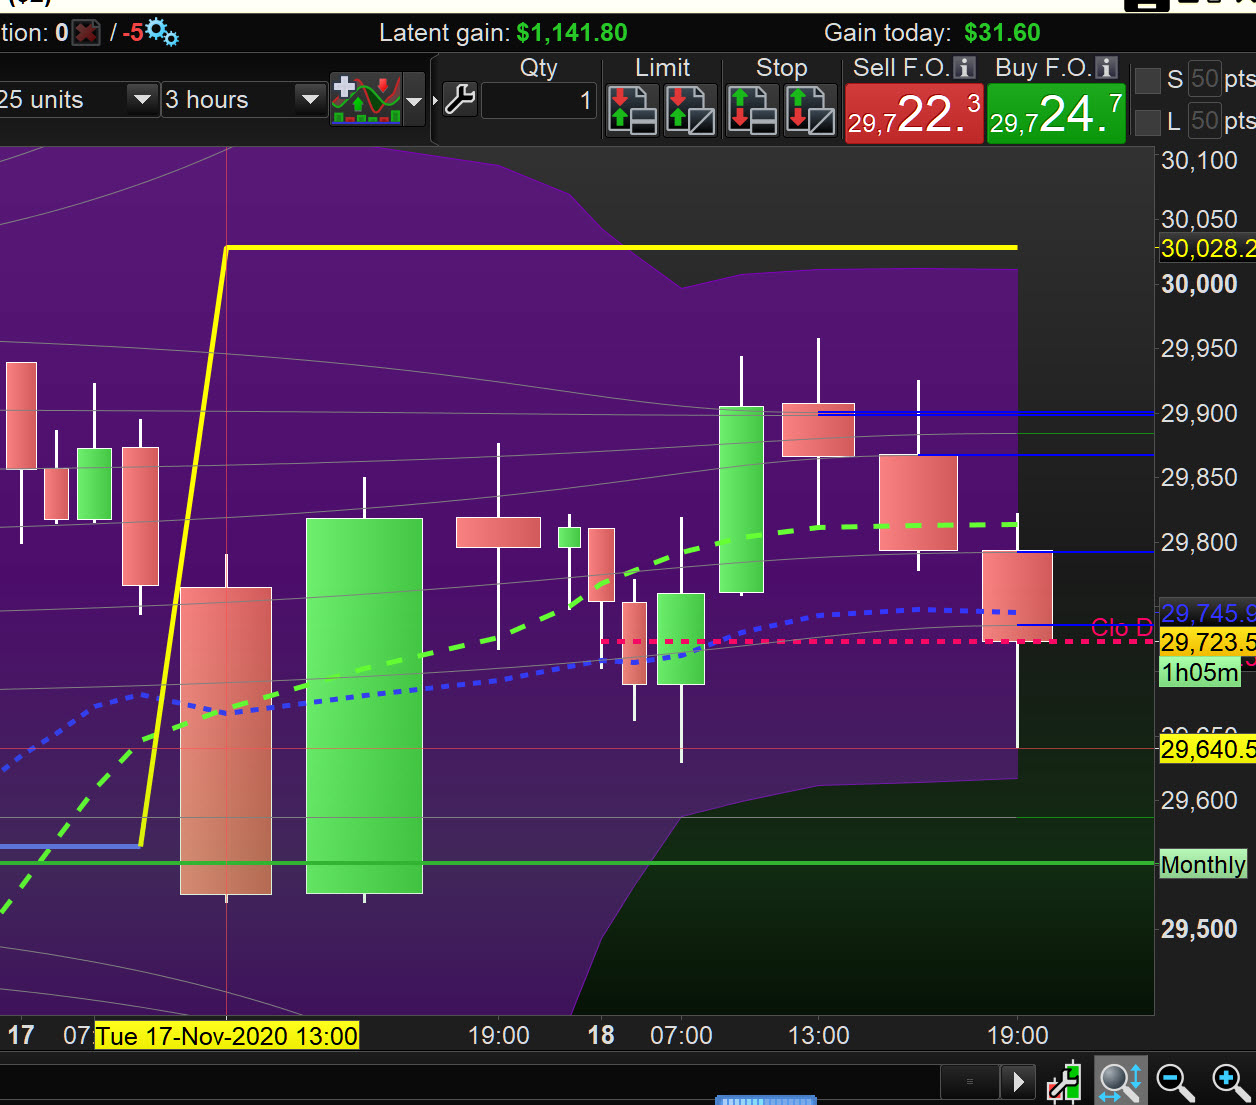Image resolution: width=1256 pixels, height=1105 pixels.
Task: Click the 29,723.5 current price label
Action: pos(1207,642)
